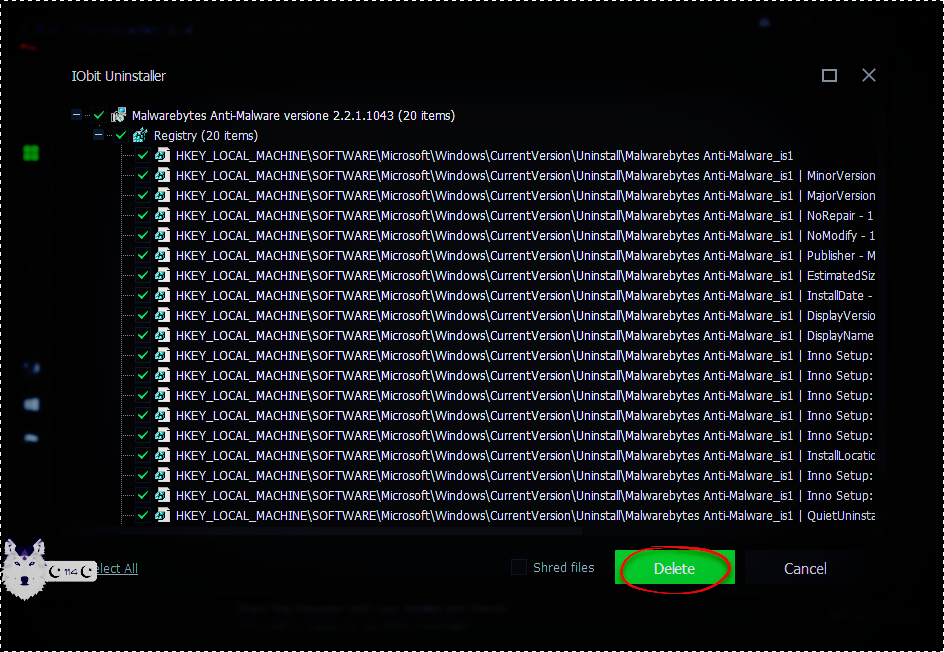Screen dimensions: 944x652
Task: Select the InstallLocation registry entry row
Action: tap(500, 455)
